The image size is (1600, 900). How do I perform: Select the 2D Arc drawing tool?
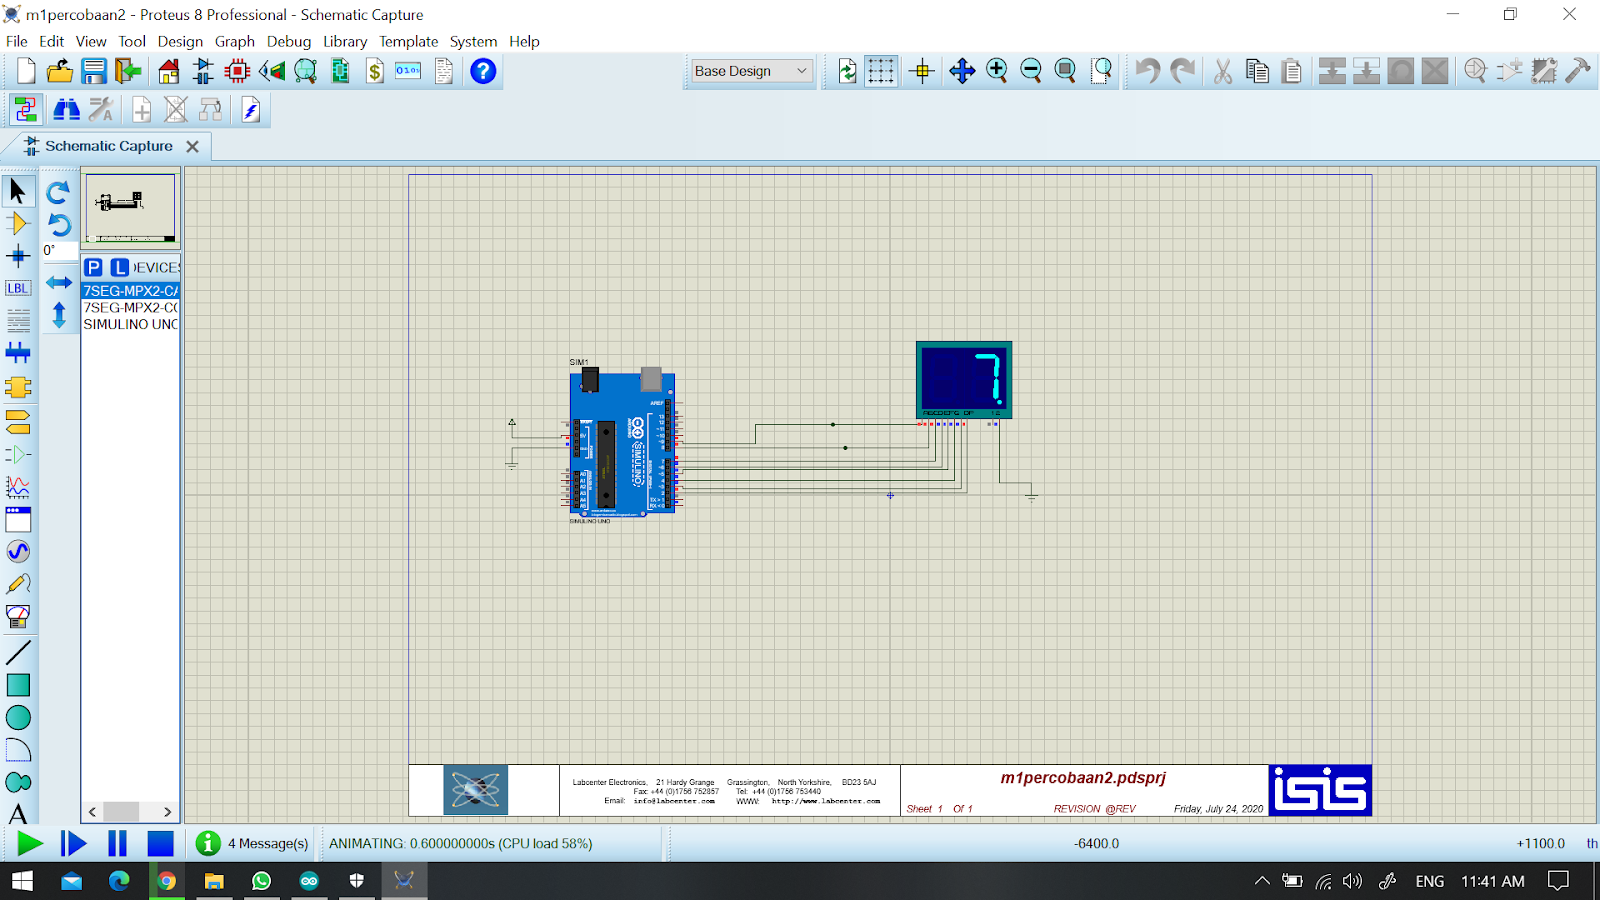(18, 750)
